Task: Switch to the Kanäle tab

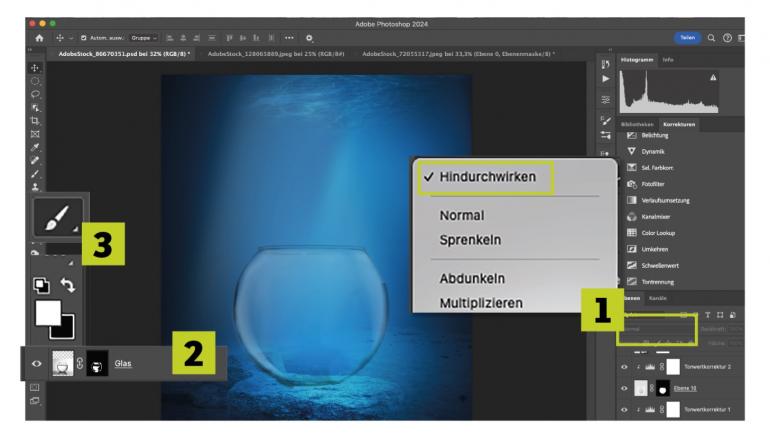Action: [x=658, y=299]
